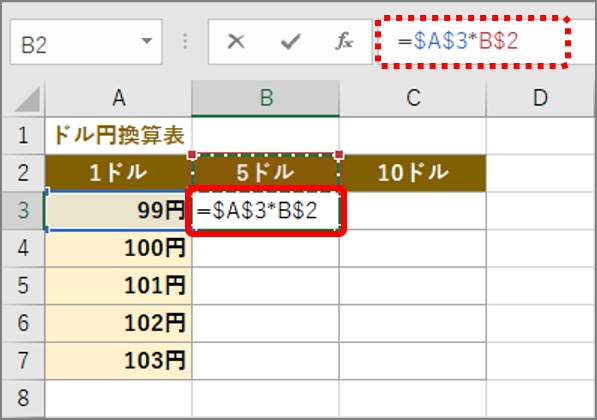Select row 8 header

(23, 398)
